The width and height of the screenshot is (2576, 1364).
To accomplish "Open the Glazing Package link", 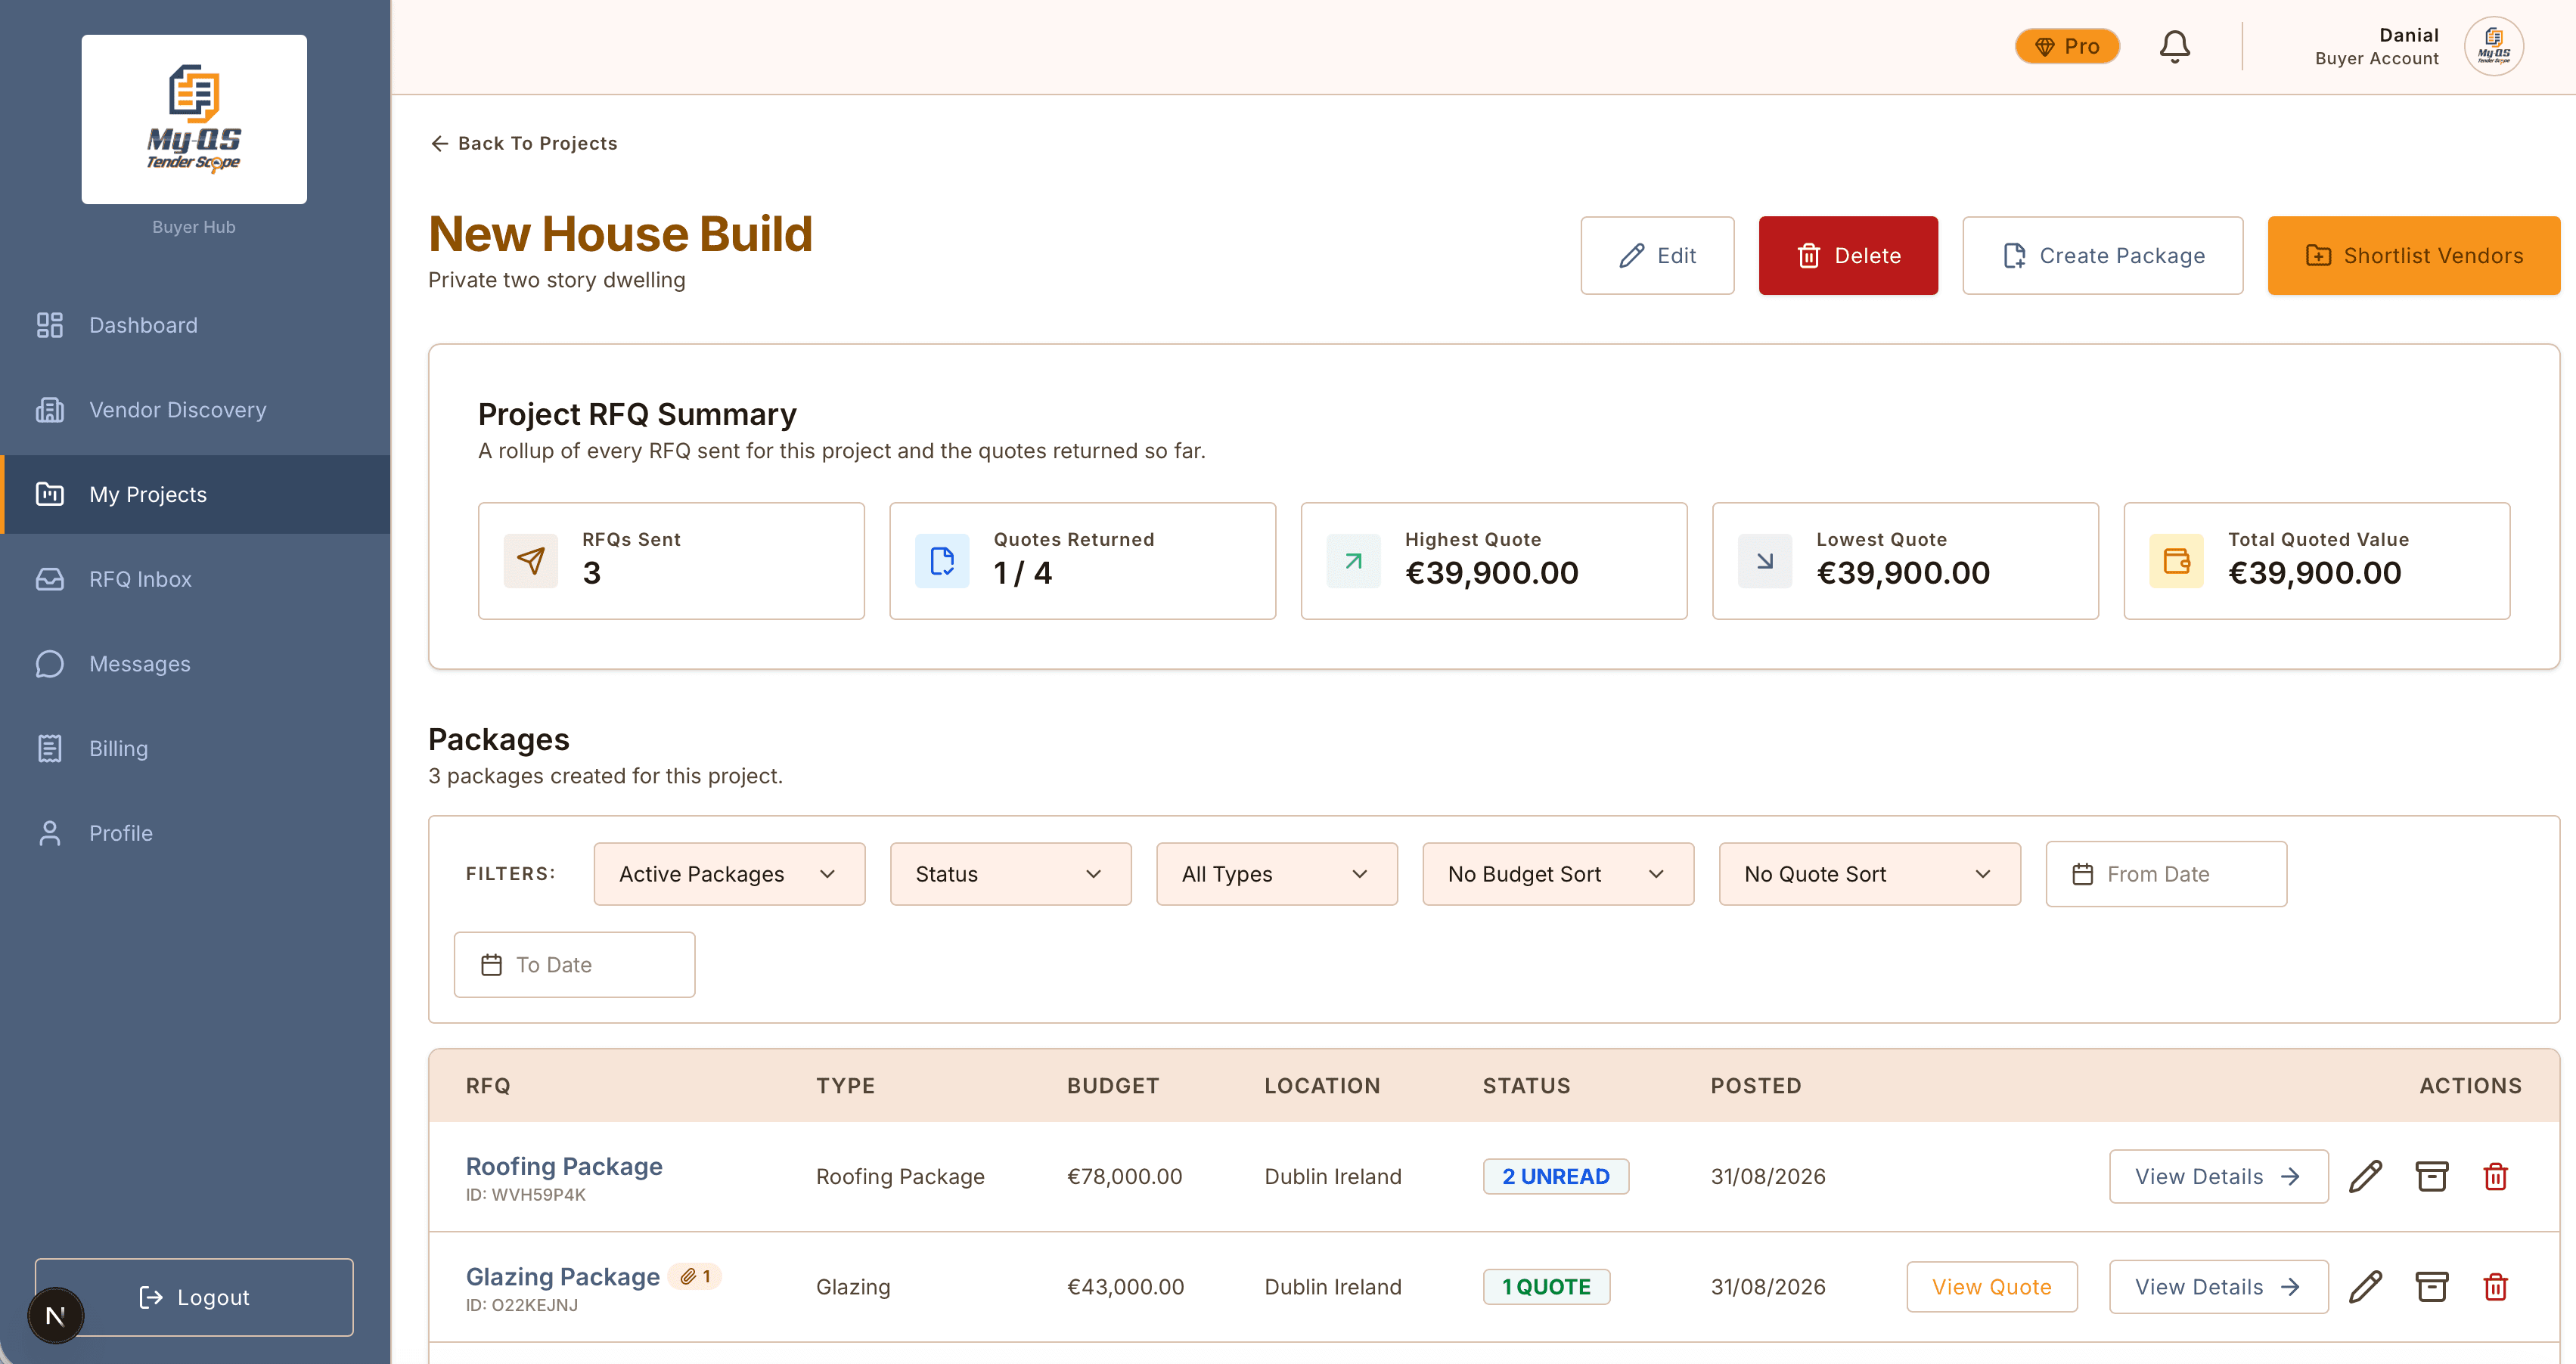I will coord(563,1277).
